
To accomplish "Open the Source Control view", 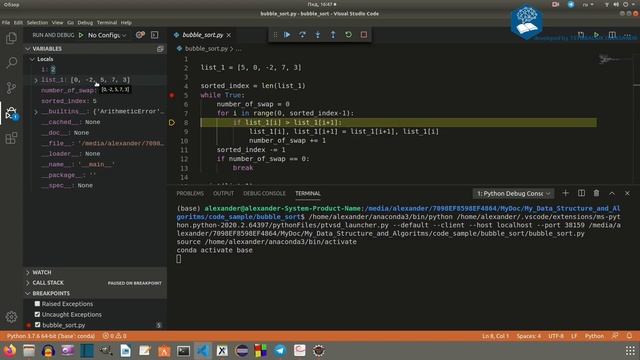I will coord(11,87).
